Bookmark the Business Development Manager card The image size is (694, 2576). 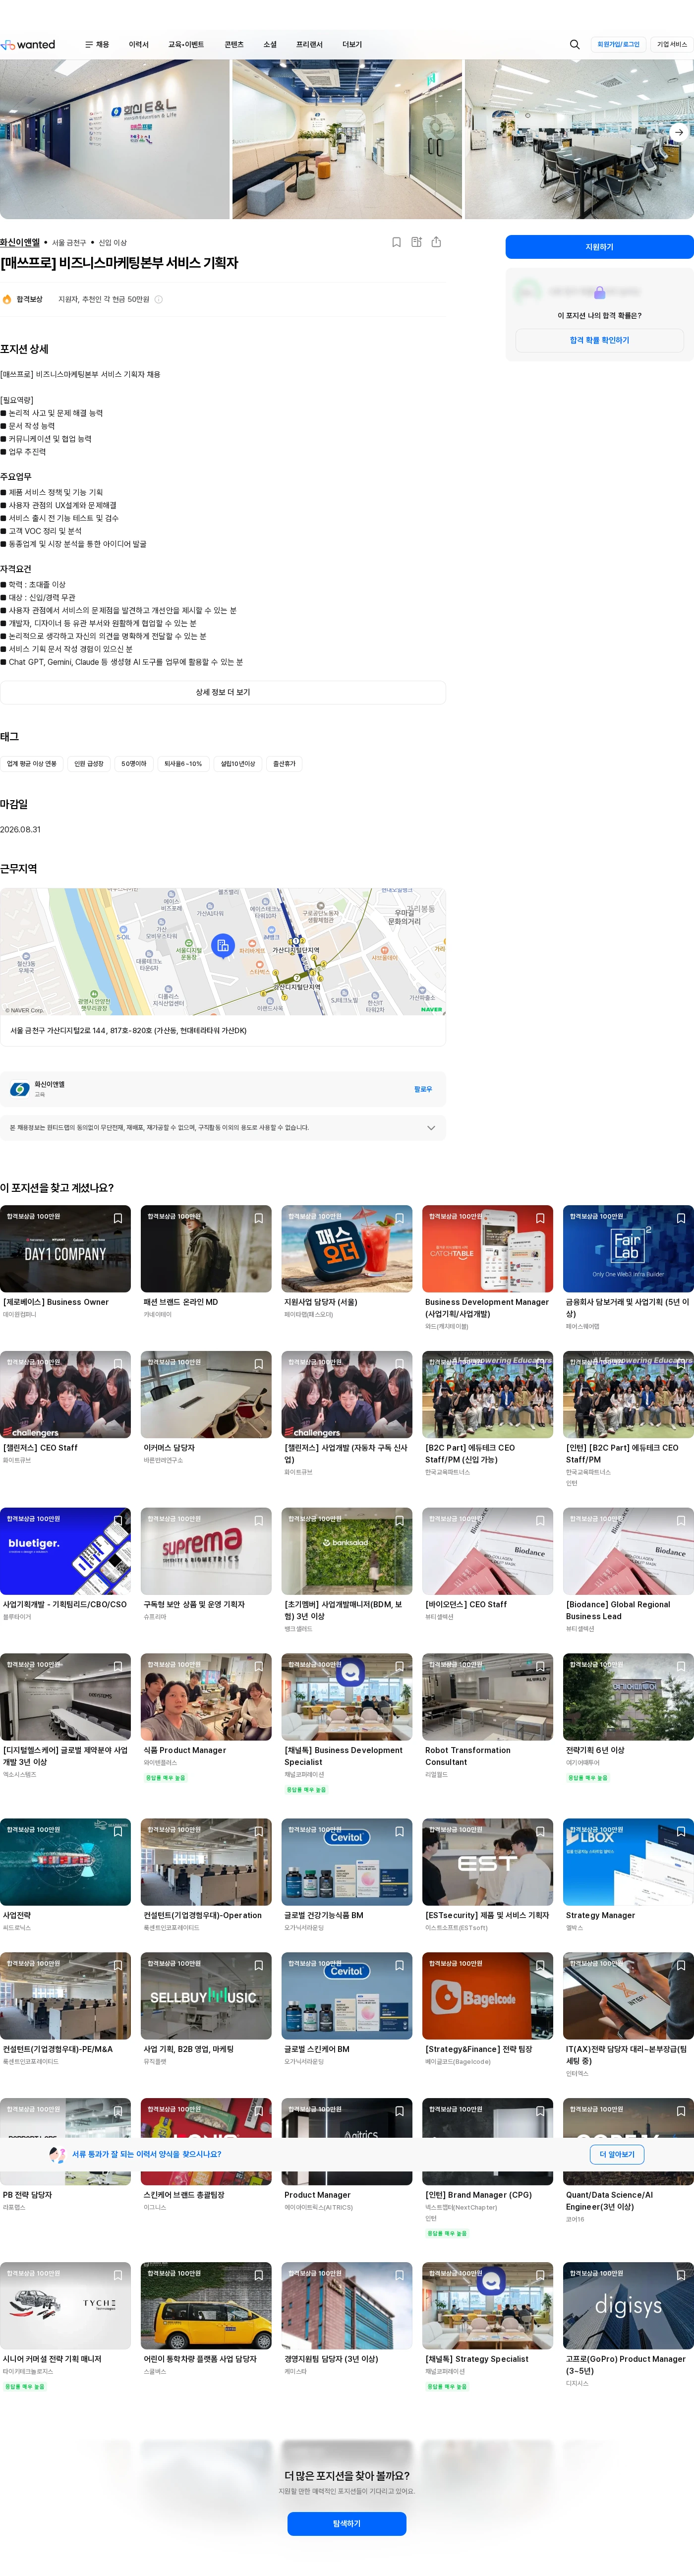541,1219
